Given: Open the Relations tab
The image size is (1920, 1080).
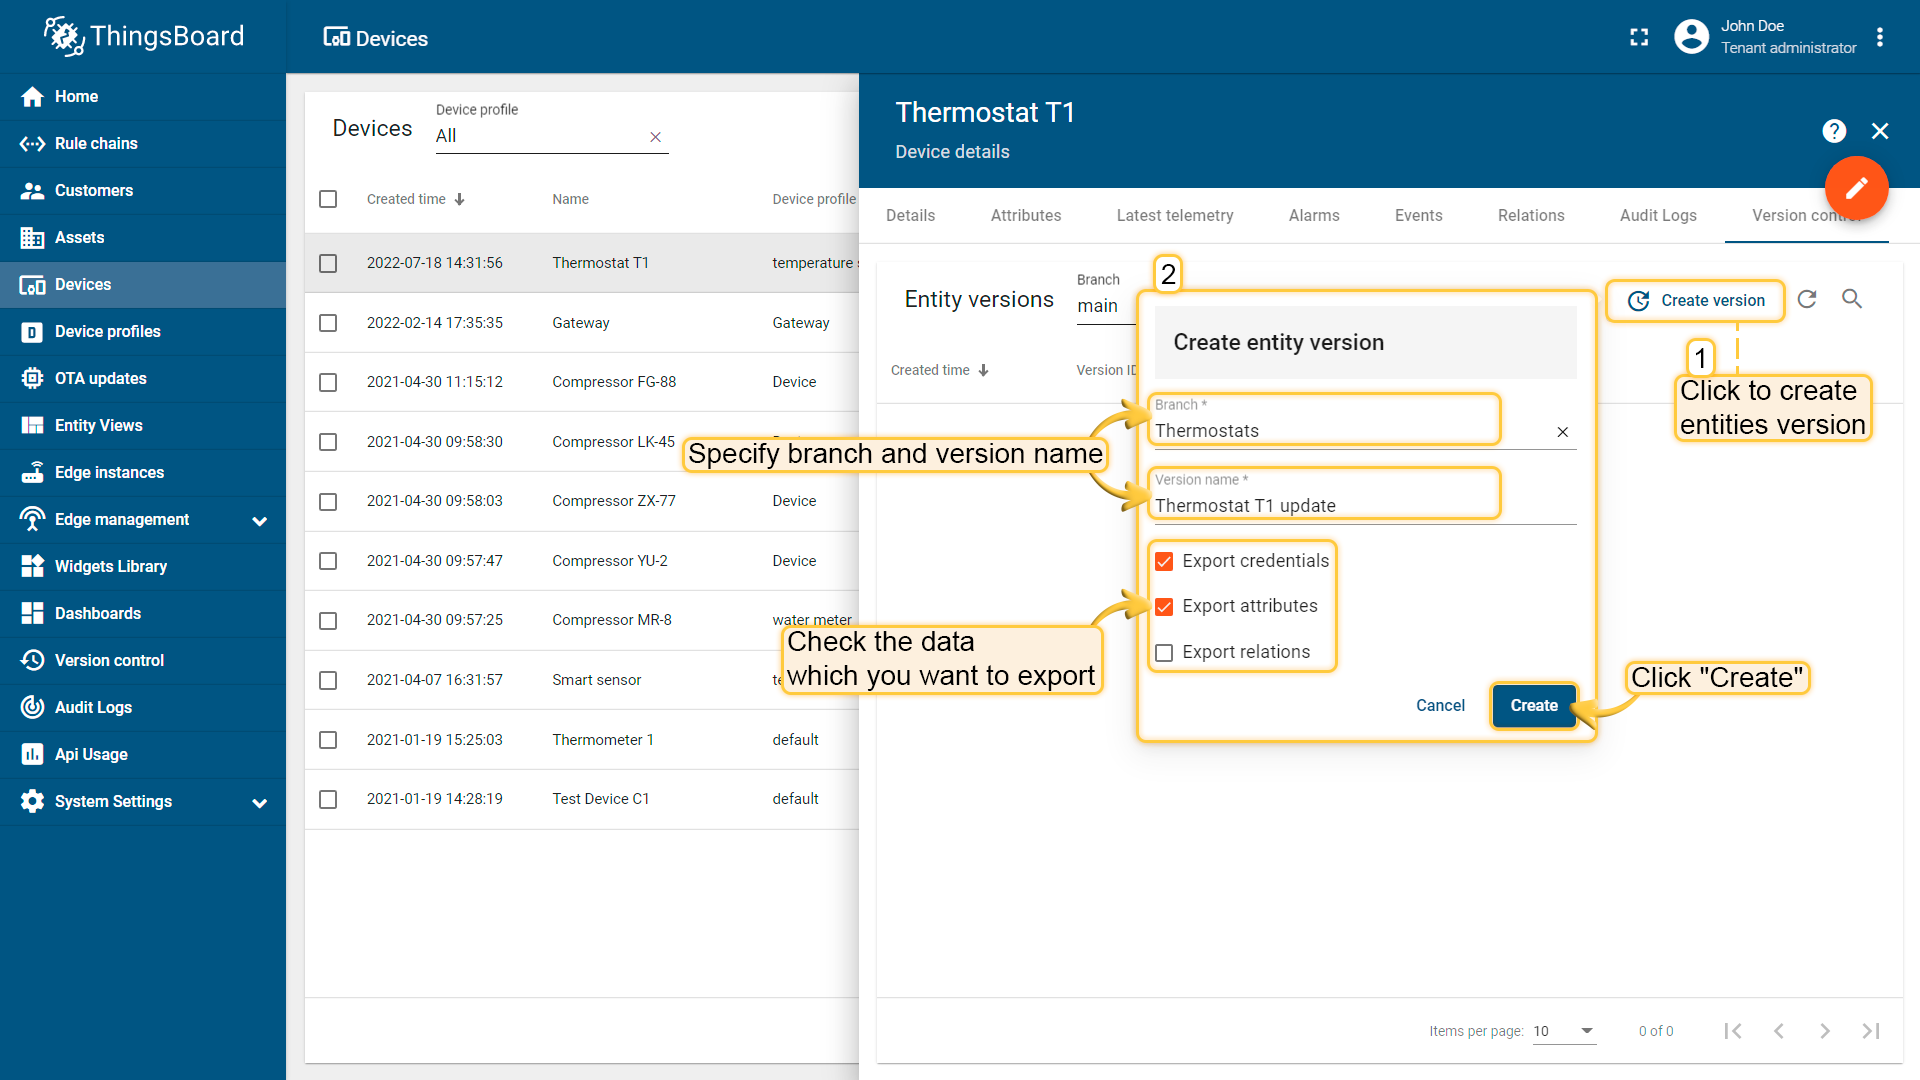Looking at the screenshot, I should (x=1531, y=215).
